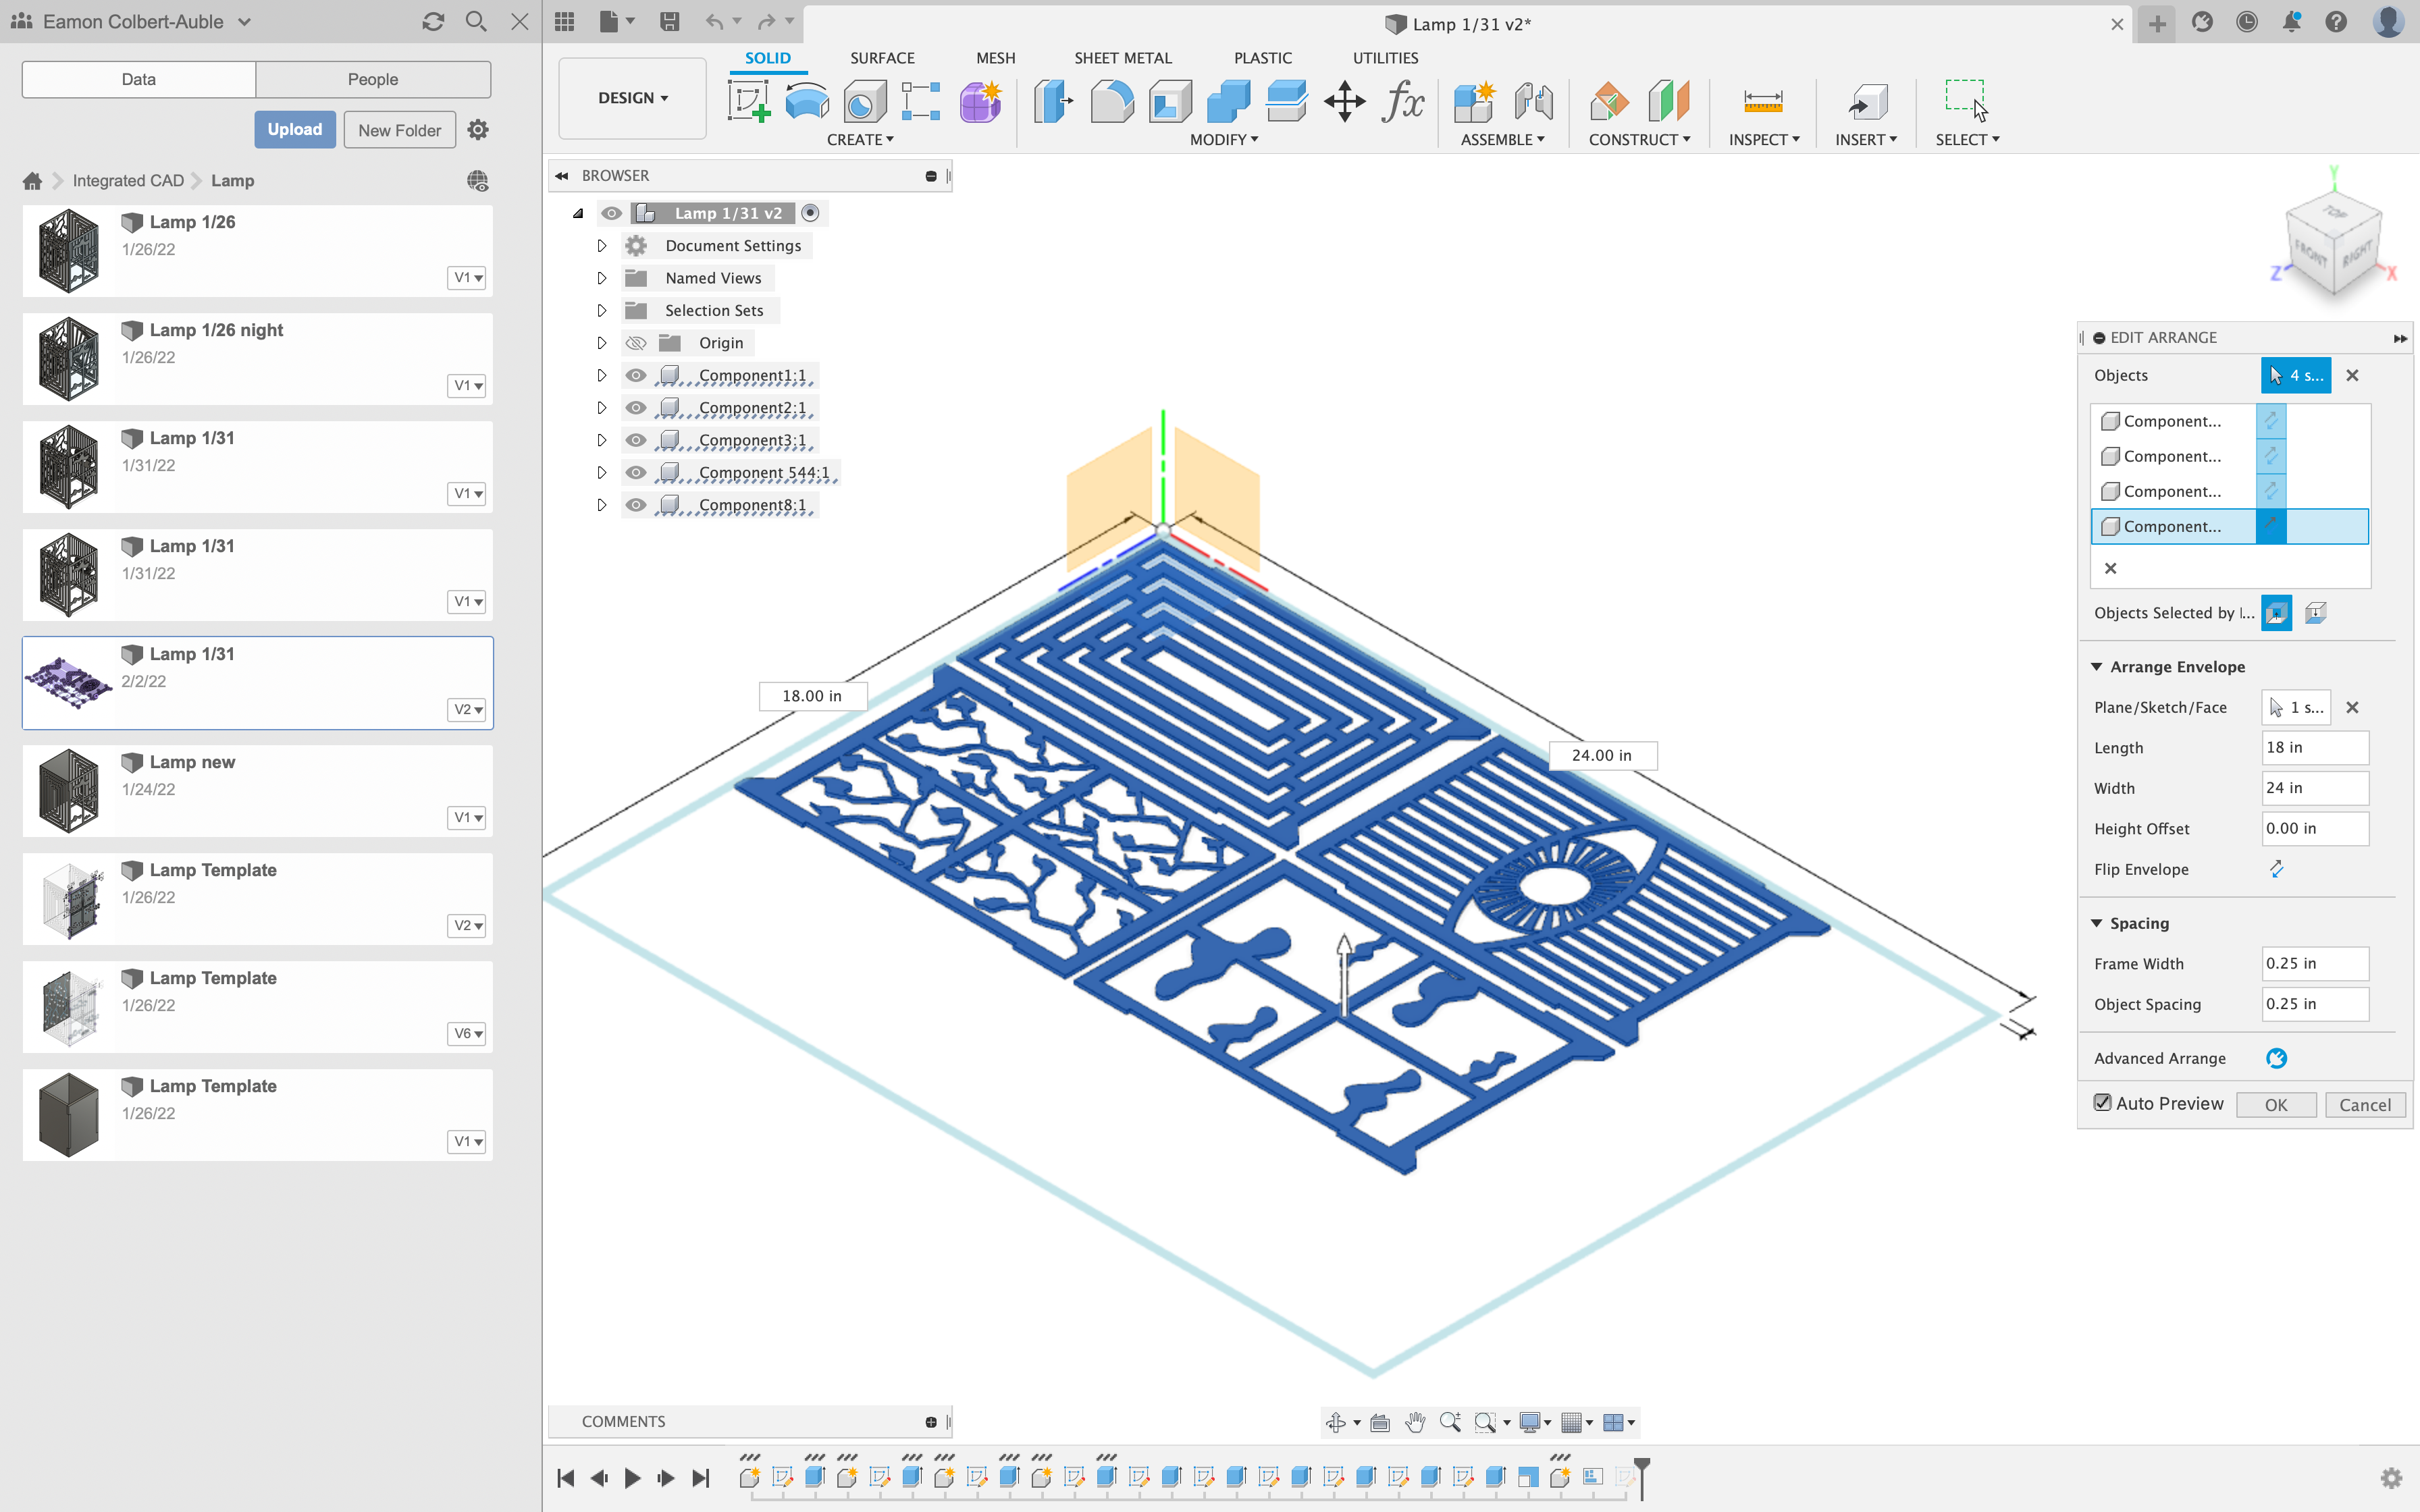Uncheck the Auto Preview checkbox

tap(2103, 1103)
